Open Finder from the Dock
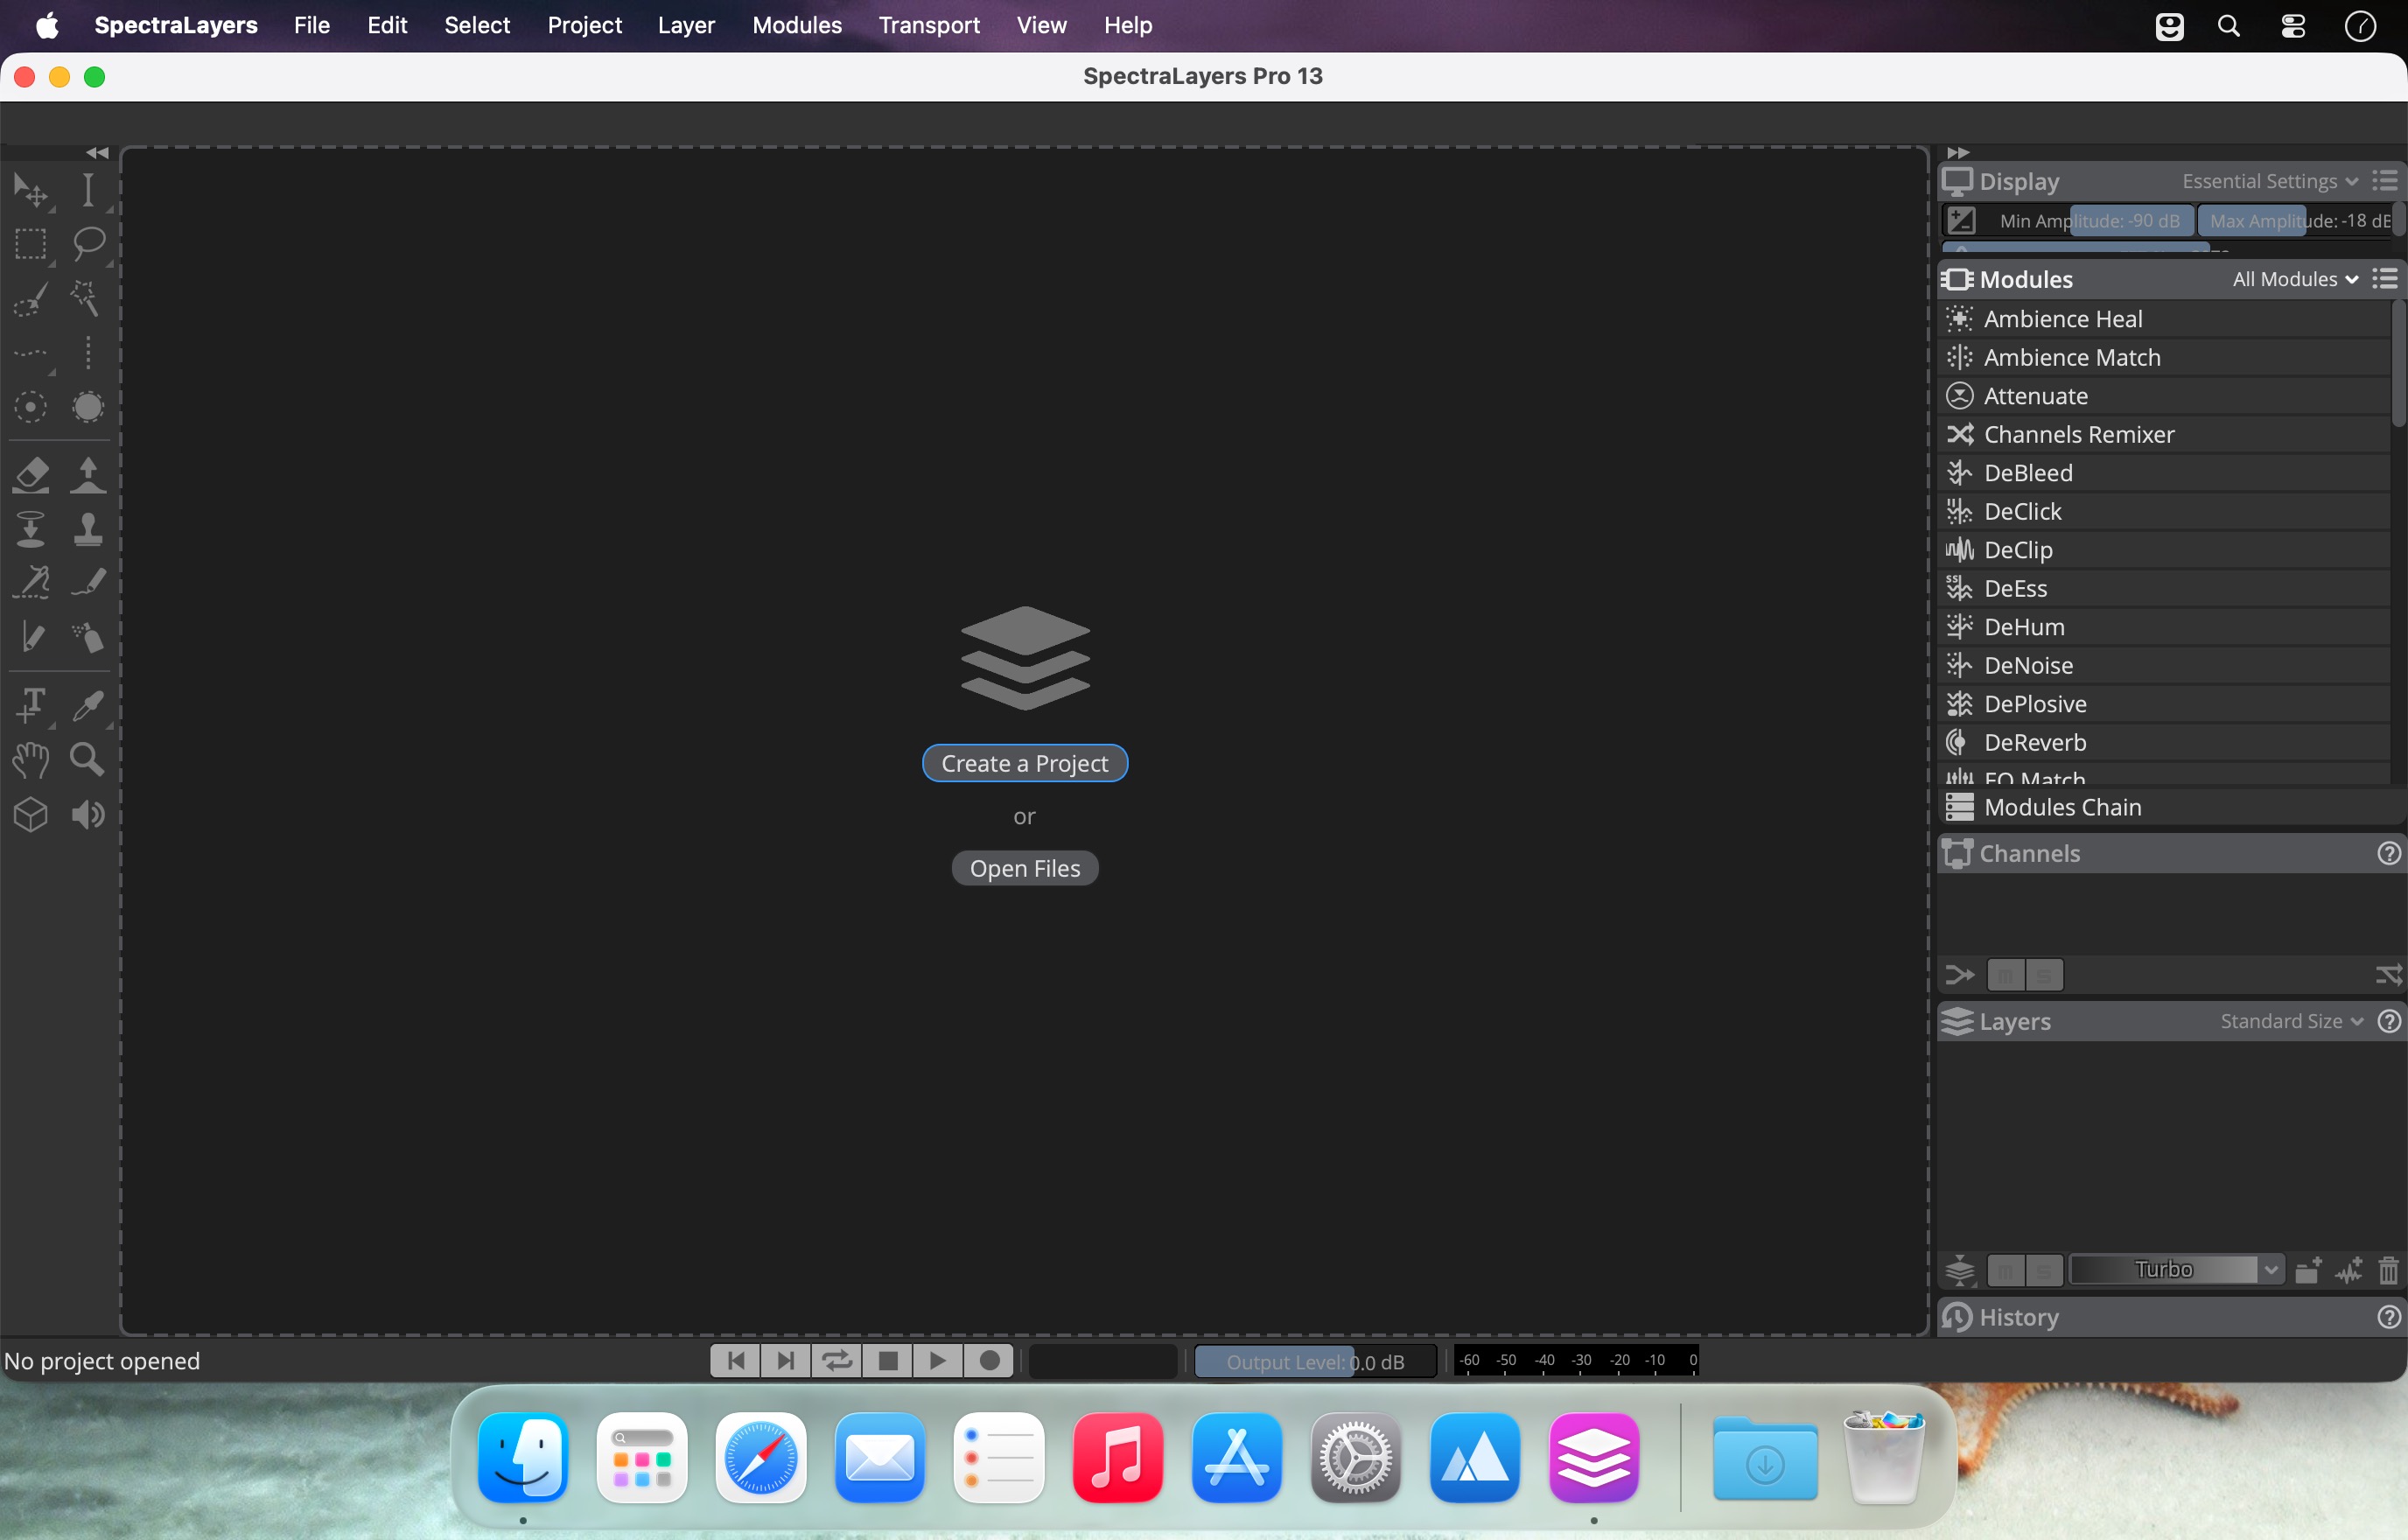Image resolution: width=2408 pixels, height=1540 pixels. tap(523, 1458)
